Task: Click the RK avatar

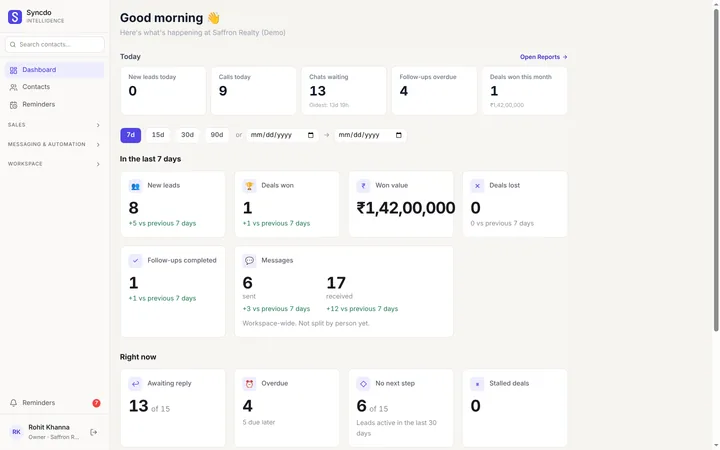Action: click(16, 432)
